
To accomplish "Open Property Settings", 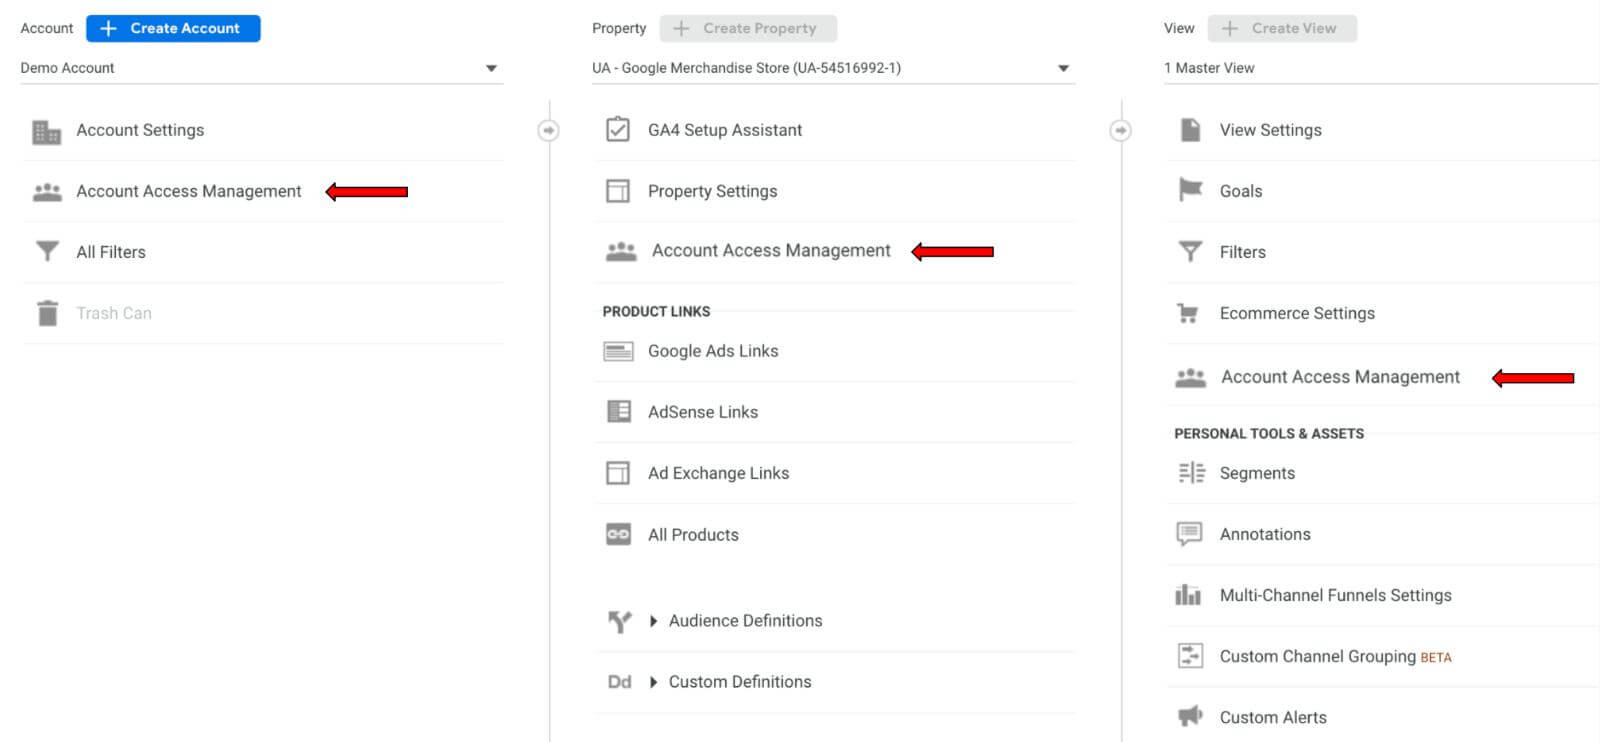I will tap(712, 191).
